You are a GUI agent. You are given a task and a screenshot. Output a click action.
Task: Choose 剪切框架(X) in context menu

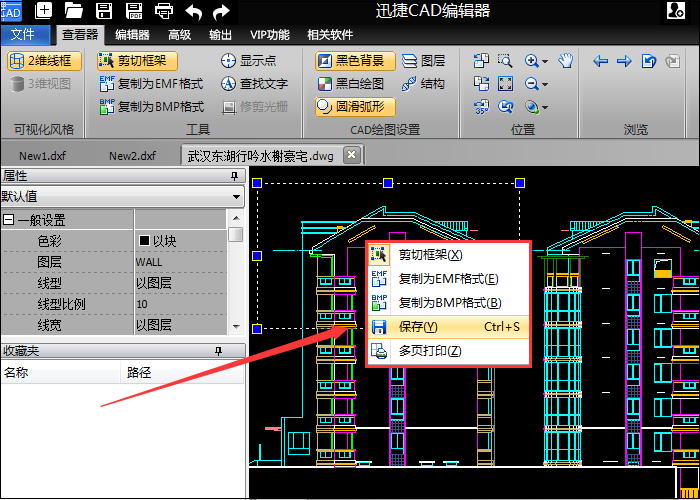coord(447,255)
